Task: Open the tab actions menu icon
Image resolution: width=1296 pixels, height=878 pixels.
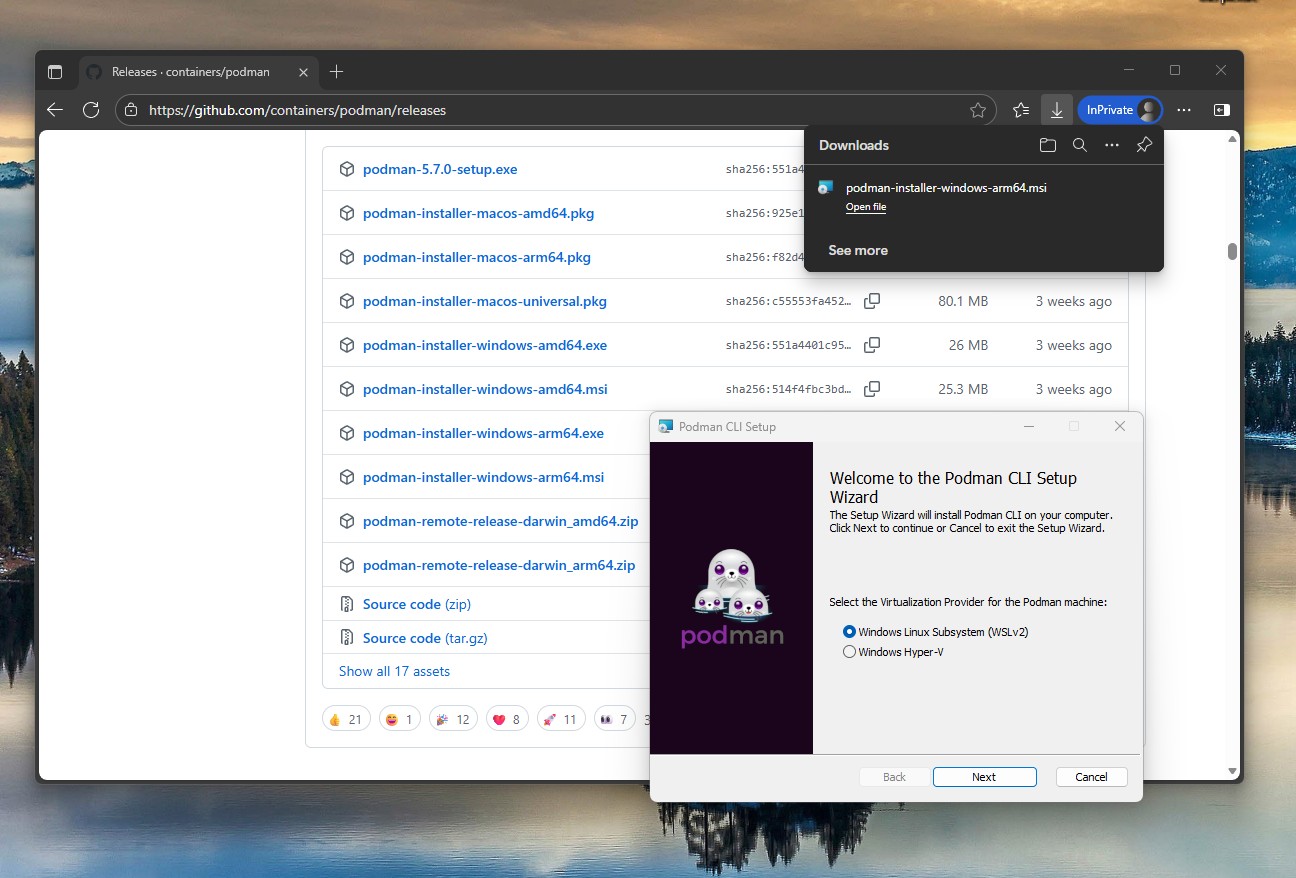Action: pos(55,72)
